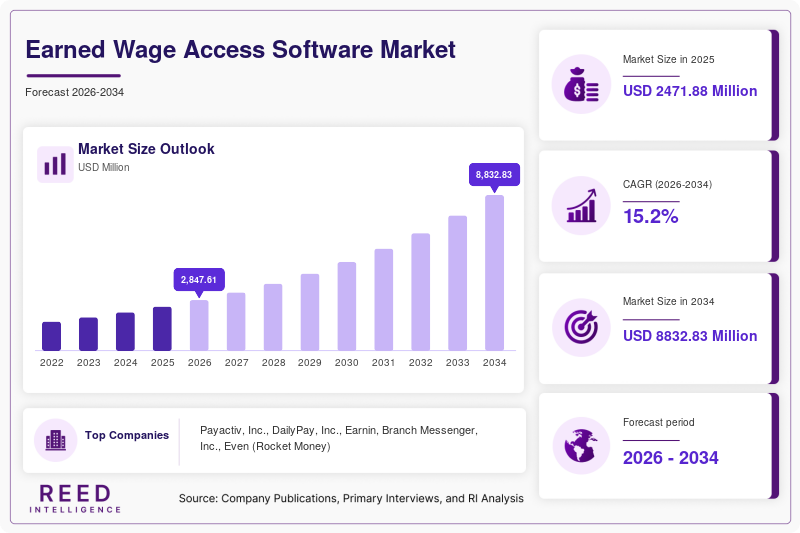
Task: Click the 2026 - 2034 forecast value
Action: 670,458
